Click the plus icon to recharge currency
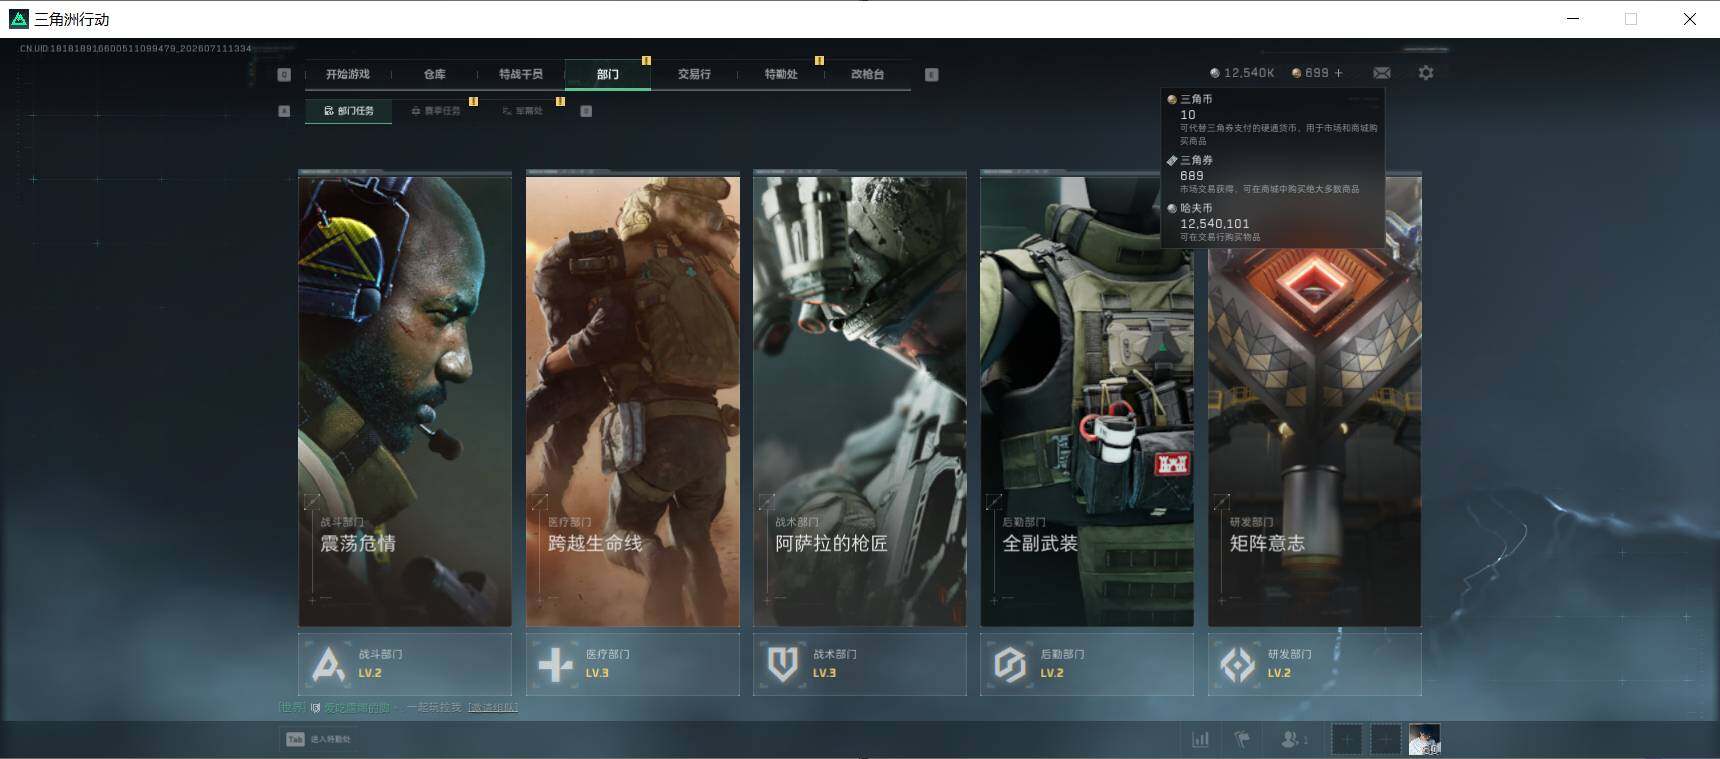 coord(1339,73)
